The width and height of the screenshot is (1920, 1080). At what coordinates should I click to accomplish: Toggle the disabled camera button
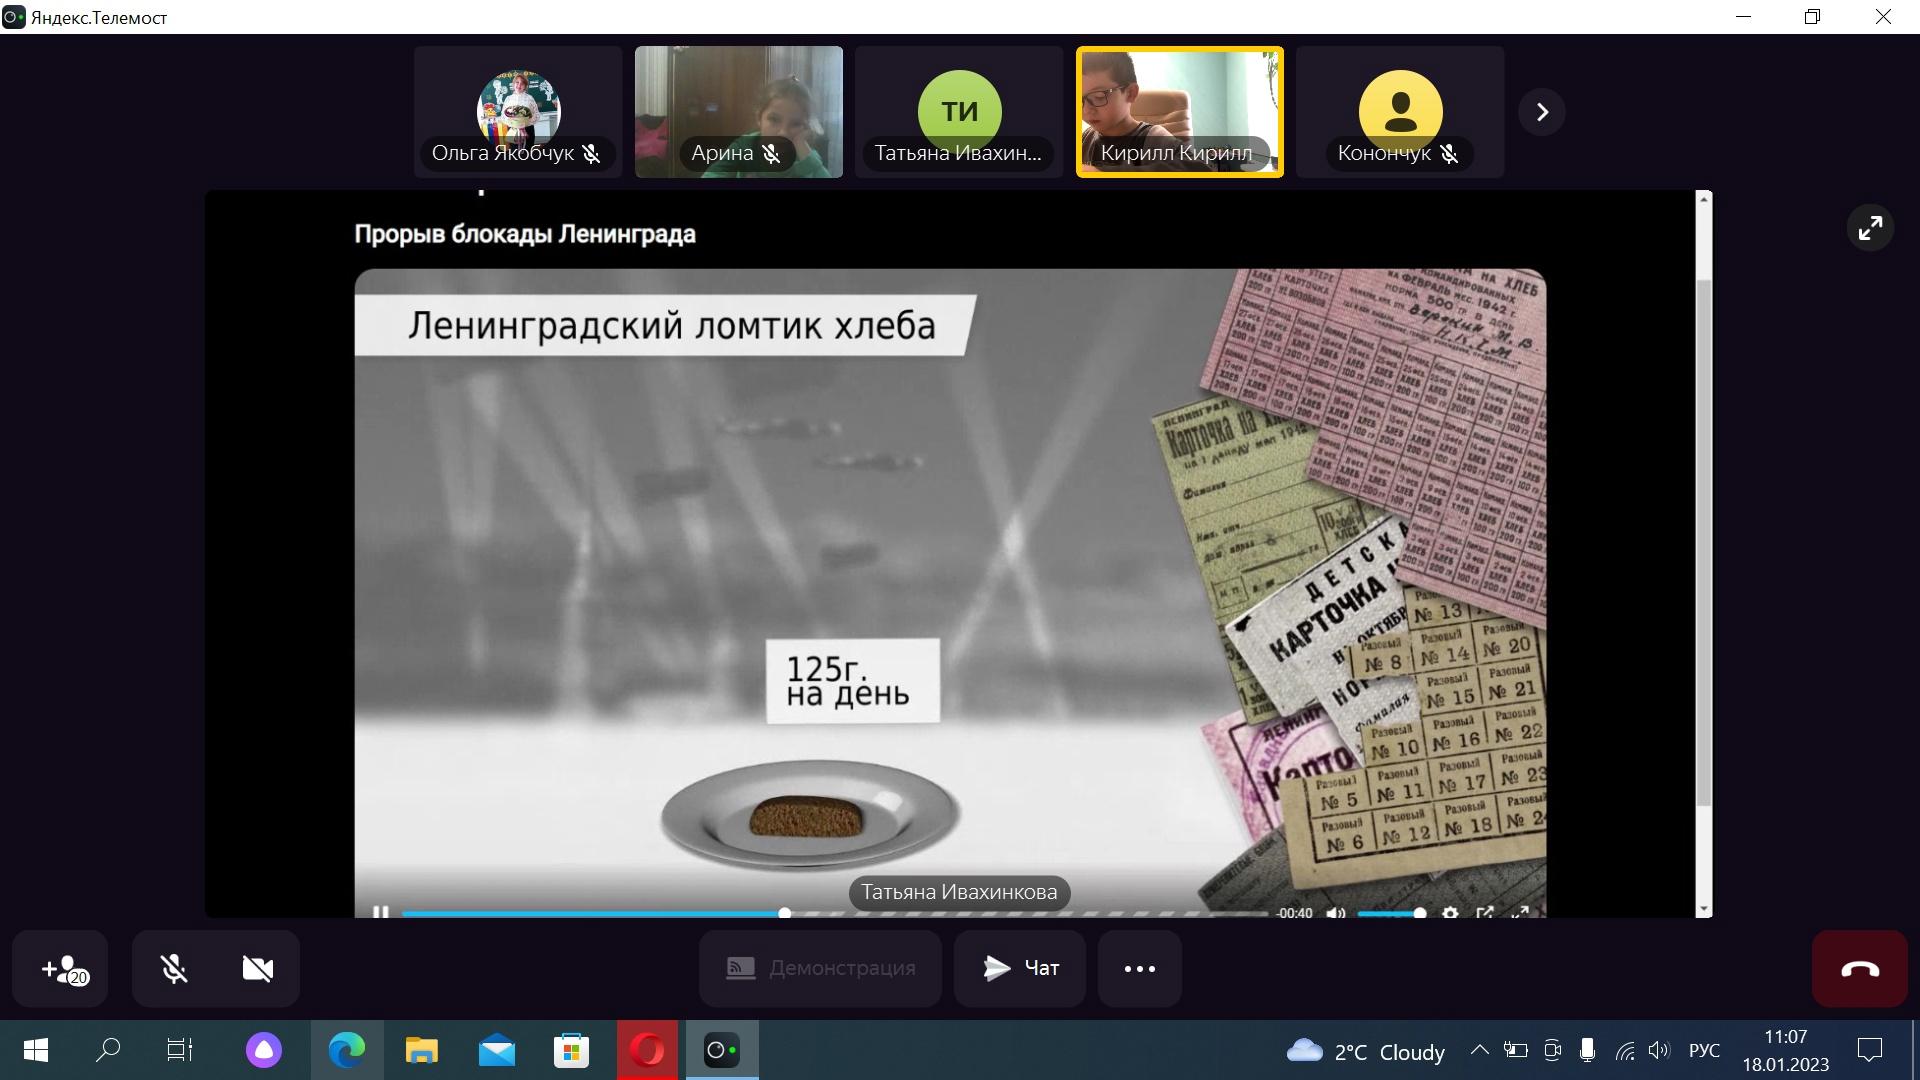pyautogui.click(x=257, y=968)
